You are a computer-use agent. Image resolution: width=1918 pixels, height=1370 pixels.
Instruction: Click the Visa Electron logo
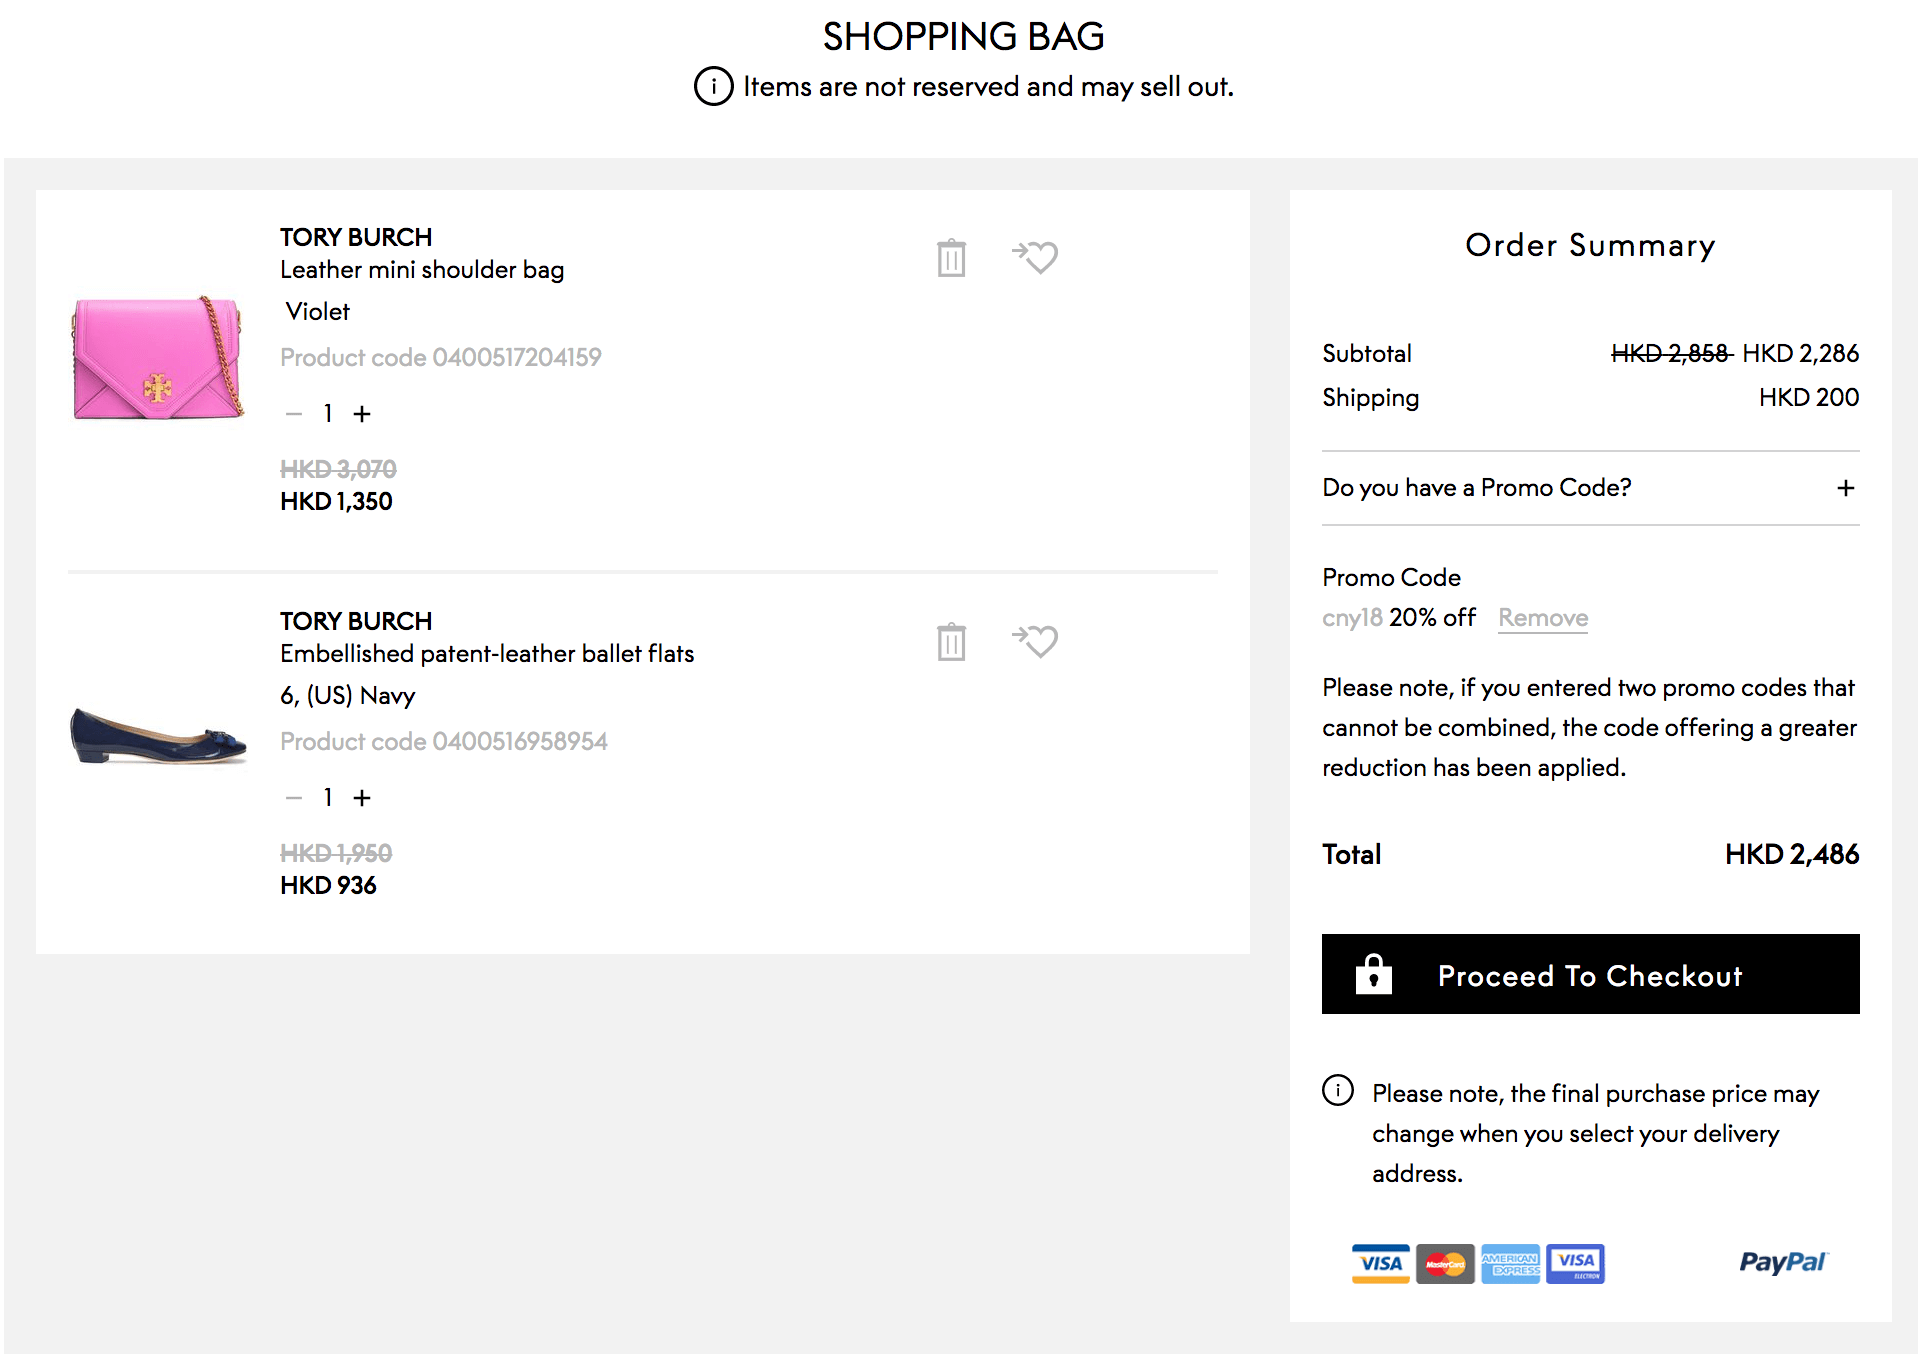coord(1575,1263)
